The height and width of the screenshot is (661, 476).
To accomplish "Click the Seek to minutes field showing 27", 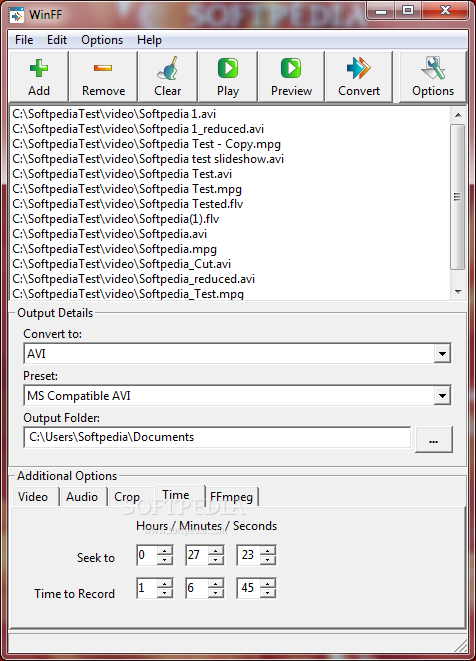I will pyautogui.click(x=197, y=555).
